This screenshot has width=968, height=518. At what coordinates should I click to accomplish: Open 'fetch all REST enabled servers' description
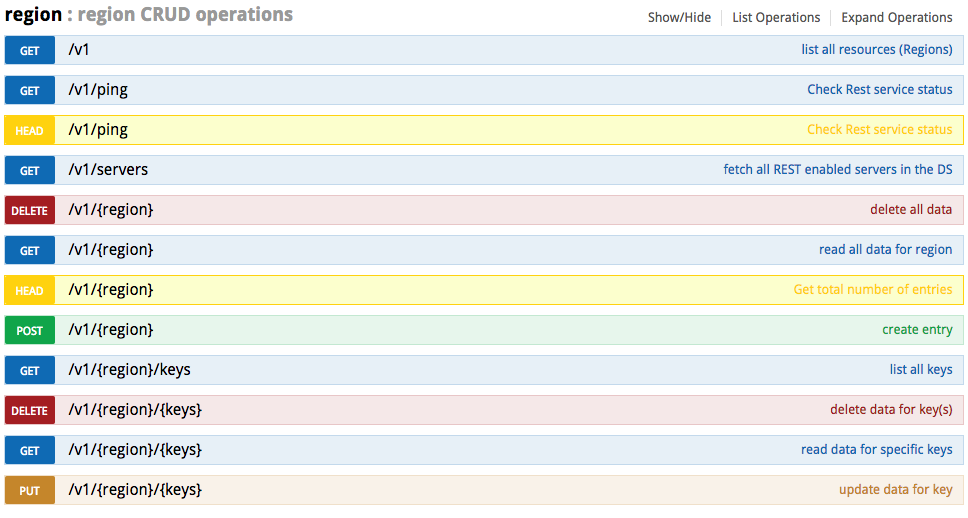(x=837, y=170)
